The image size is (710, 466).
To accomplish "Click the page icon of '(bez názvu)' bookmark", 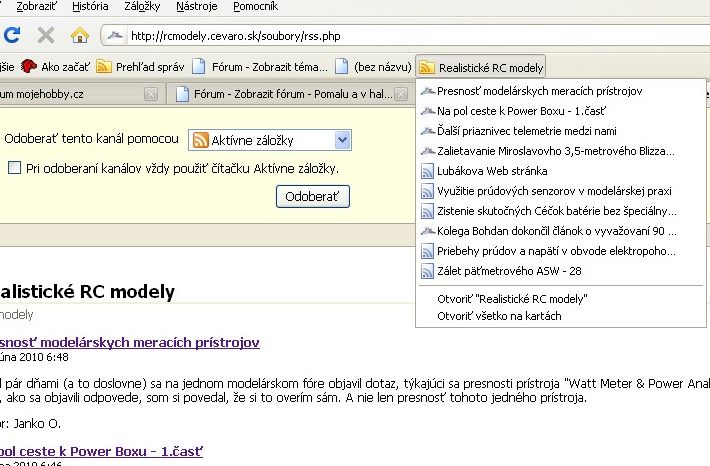I will (342, 67).
